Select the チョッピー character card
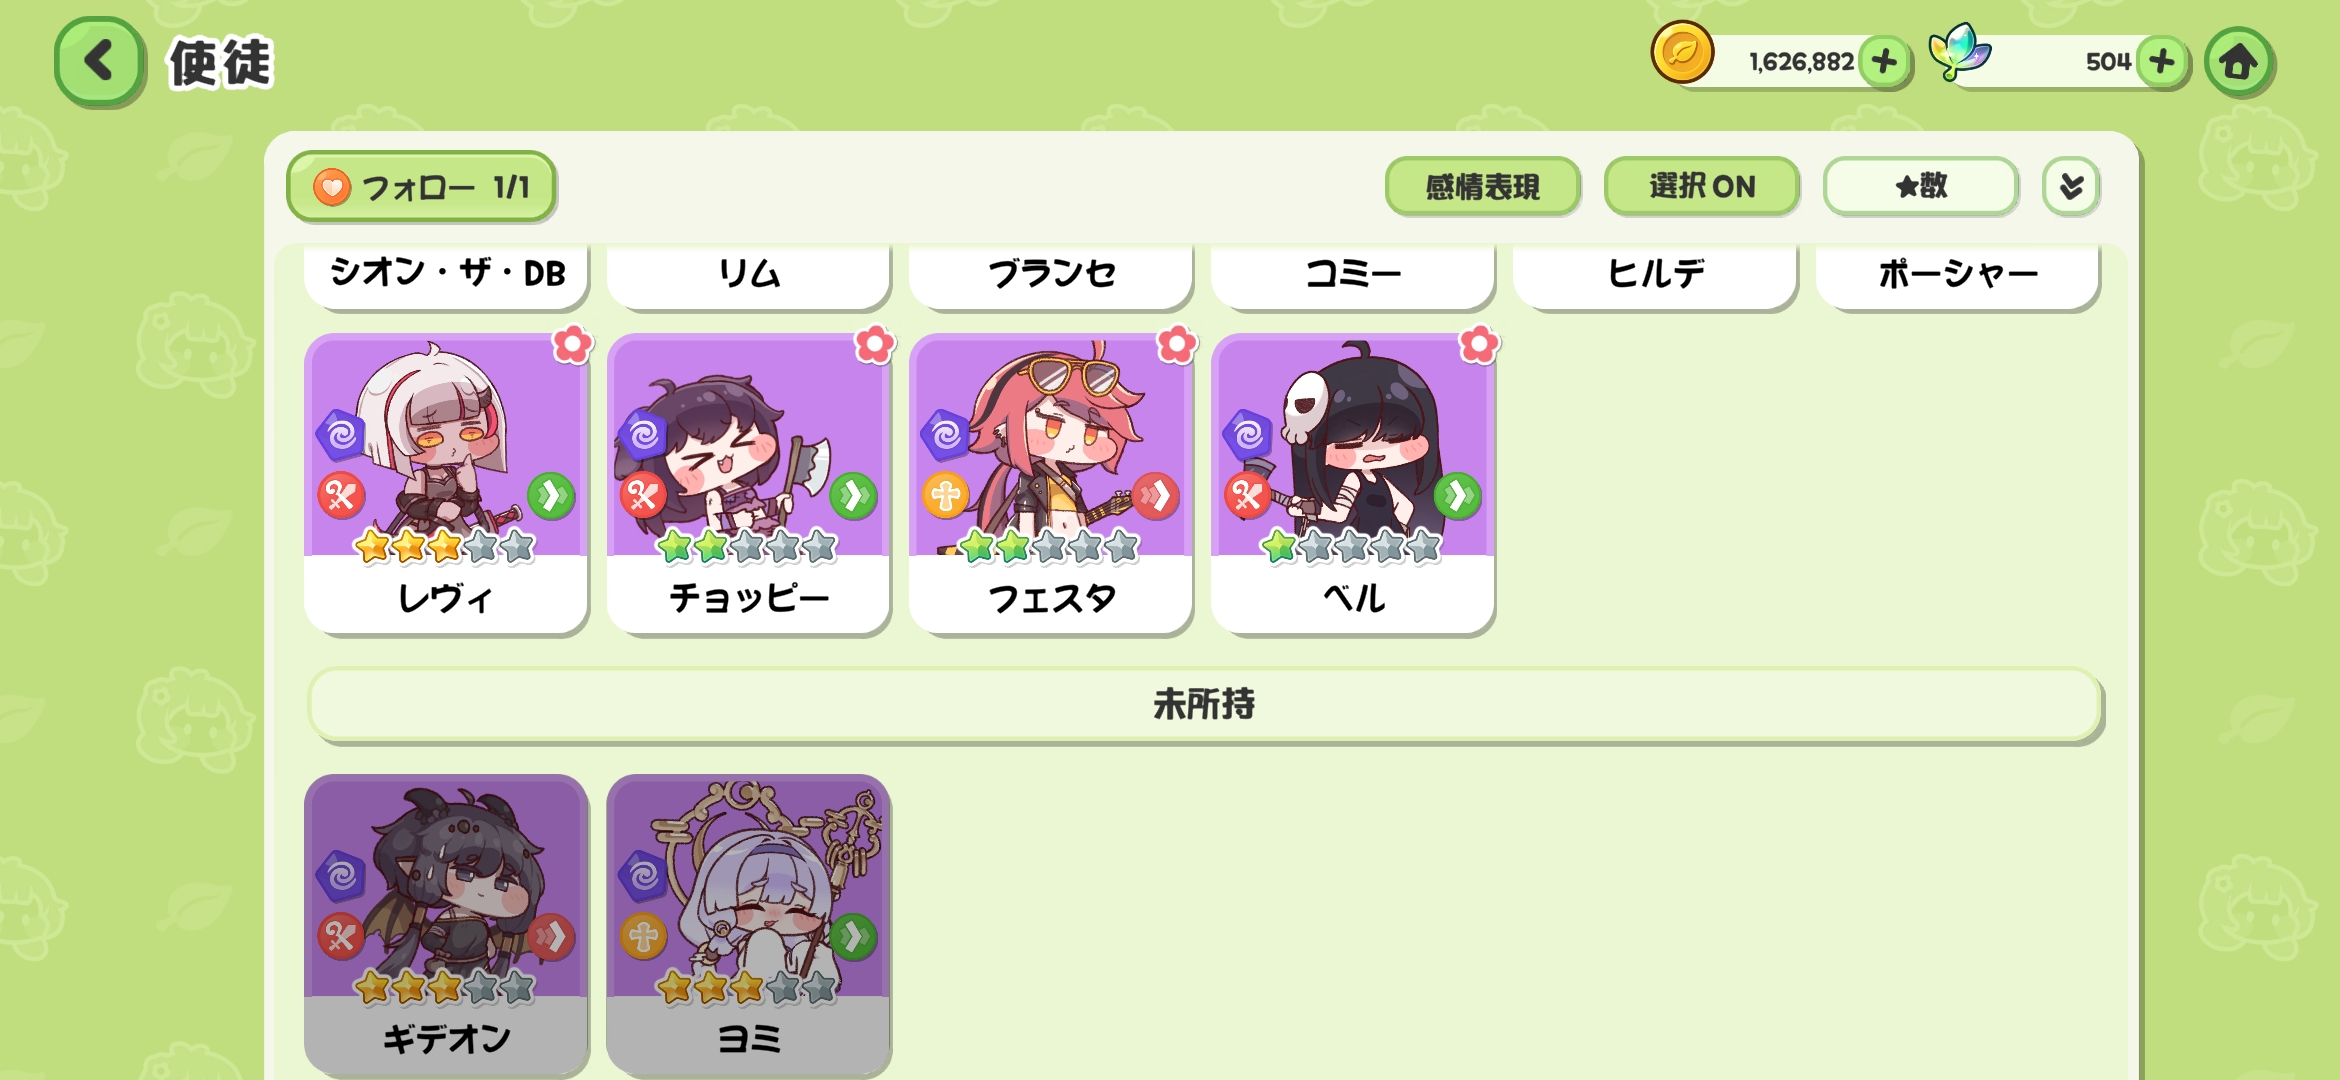This screenshot has height=1080, width=2340. pos(749,484)
